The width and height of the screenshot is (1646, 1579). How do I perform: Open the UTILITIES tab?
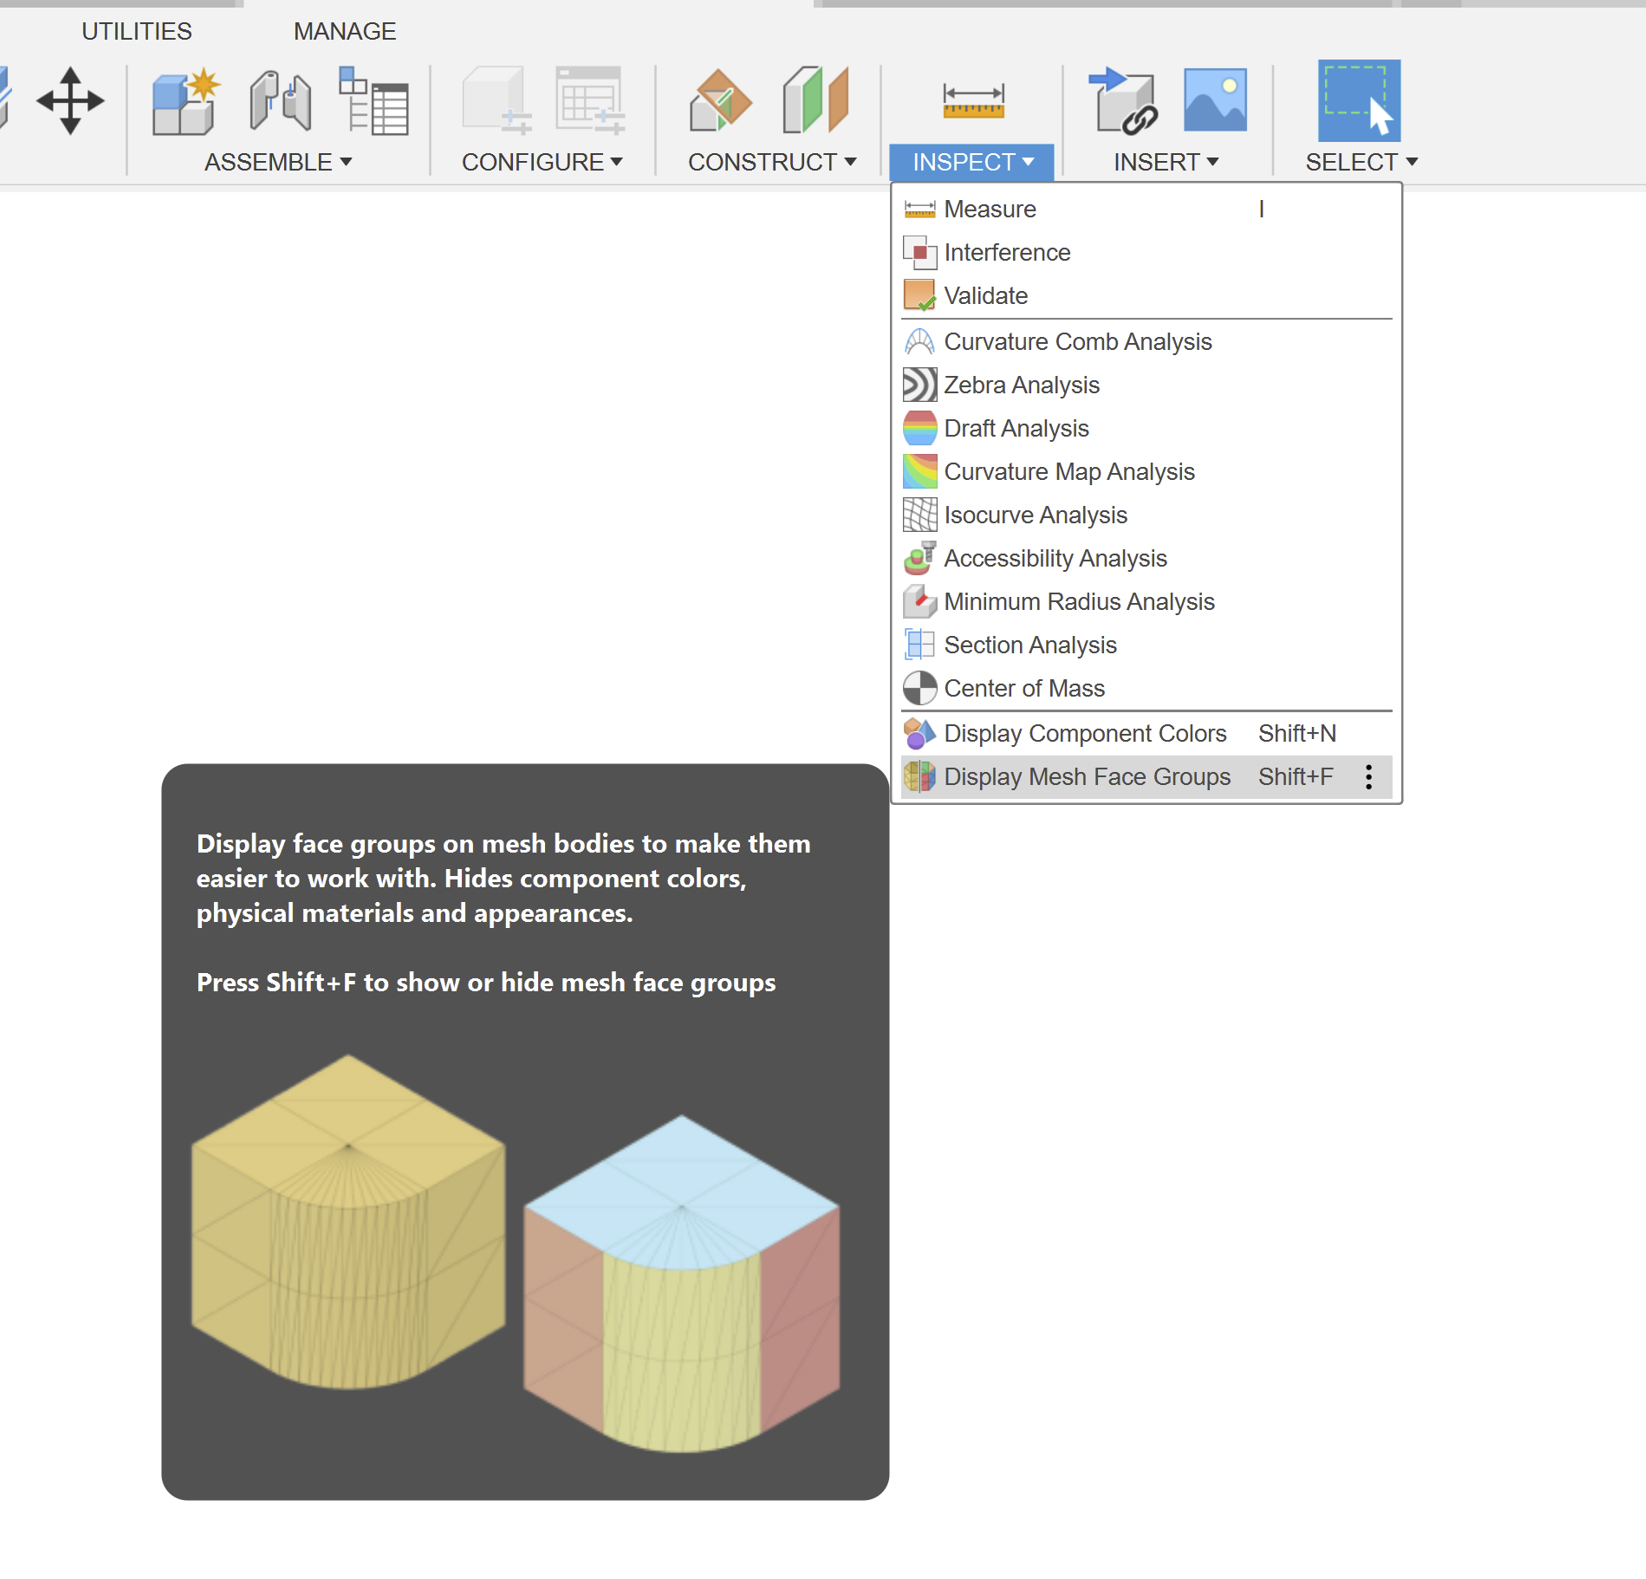(137, 31)
